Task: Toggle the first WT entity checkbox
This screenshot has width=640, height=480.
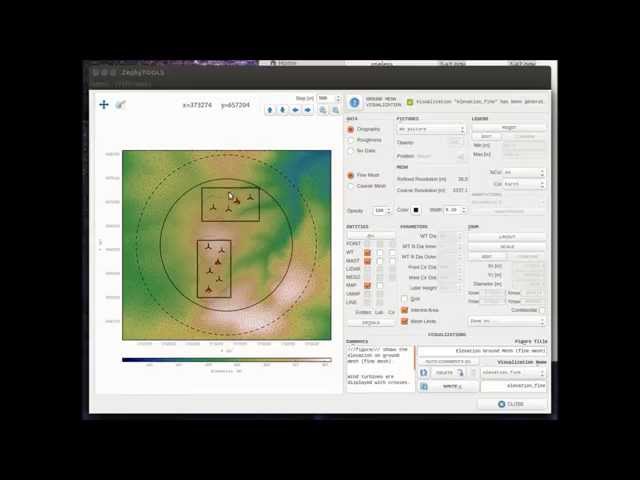Action: click(x=367, y=253)
